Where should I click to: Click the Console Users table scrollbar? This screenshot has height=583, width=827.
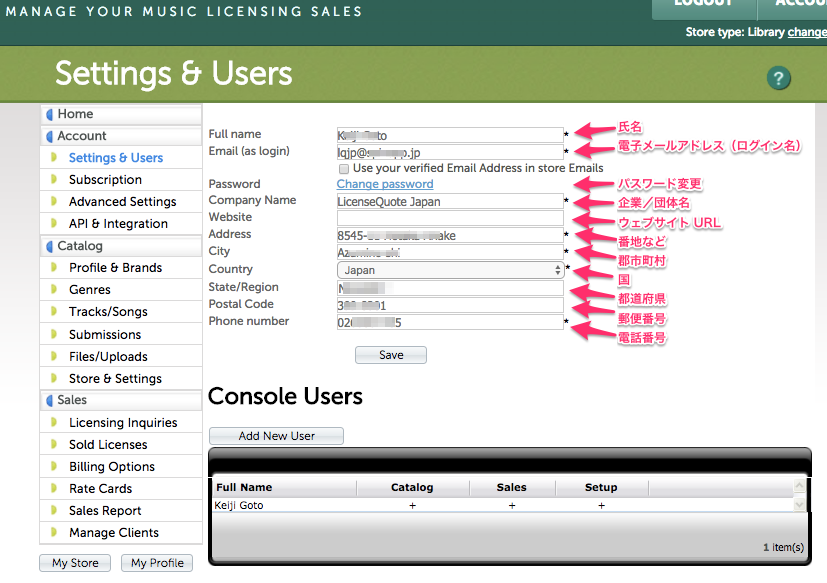(799, 495)
